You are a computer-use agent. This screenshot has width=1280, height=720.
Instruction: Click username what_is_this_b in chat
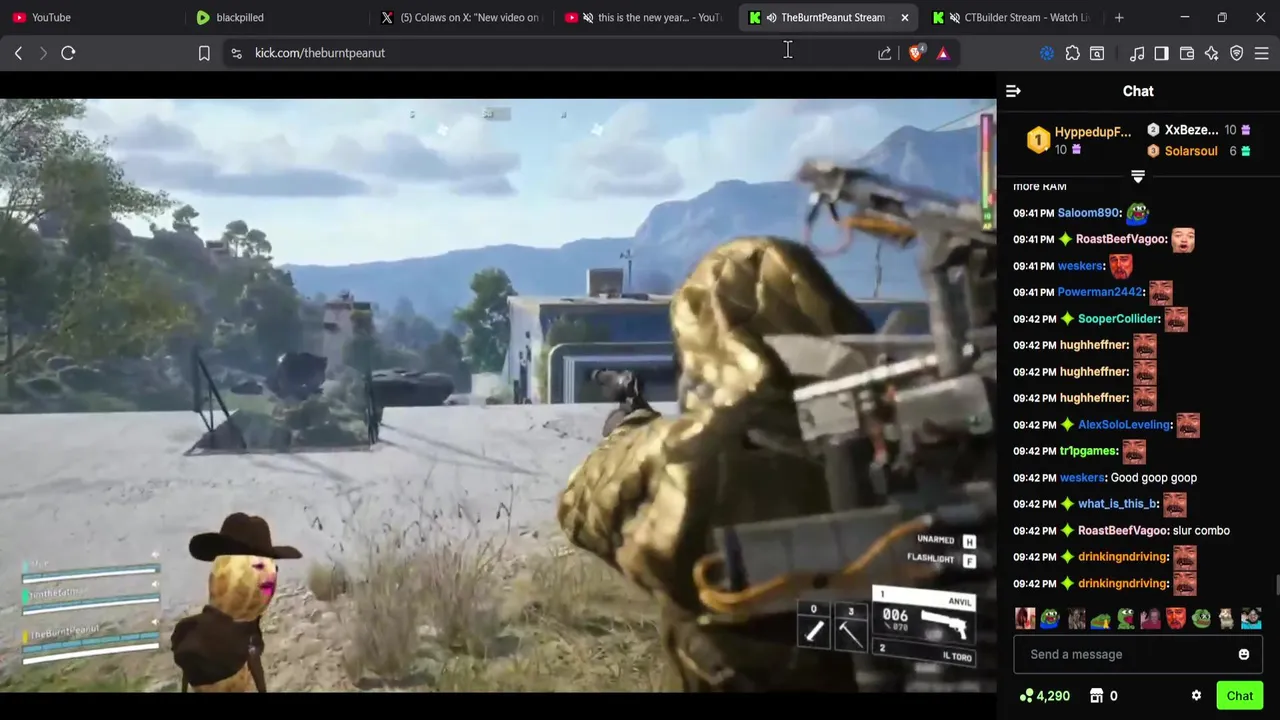pos(1117,504)
